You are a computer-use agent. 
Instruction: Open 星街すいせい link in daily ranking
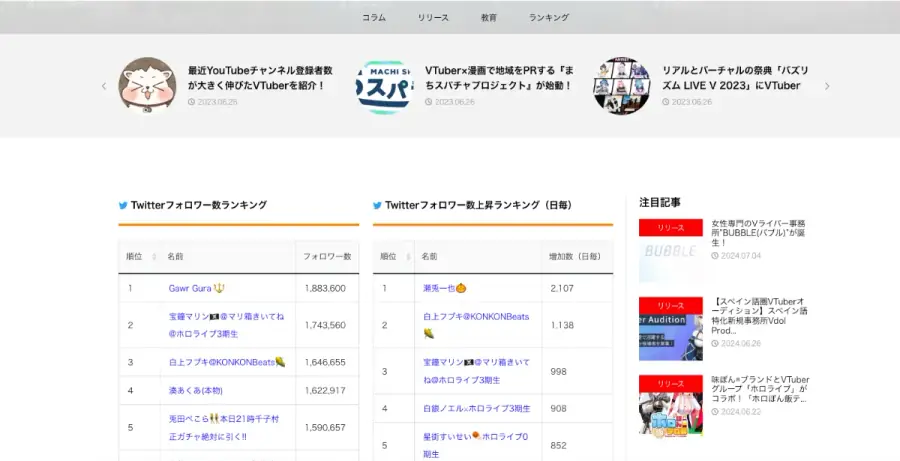coord(475,445)
